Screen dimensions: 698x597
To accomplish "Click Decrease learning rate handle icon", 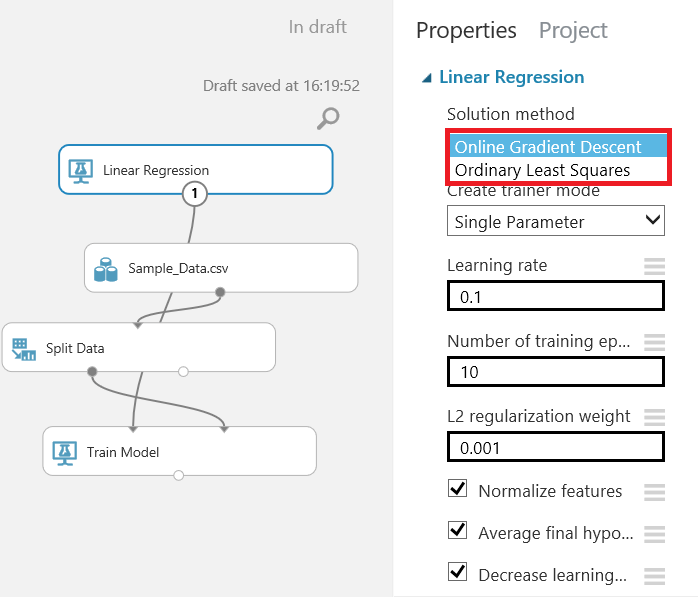I will point(654,576).
